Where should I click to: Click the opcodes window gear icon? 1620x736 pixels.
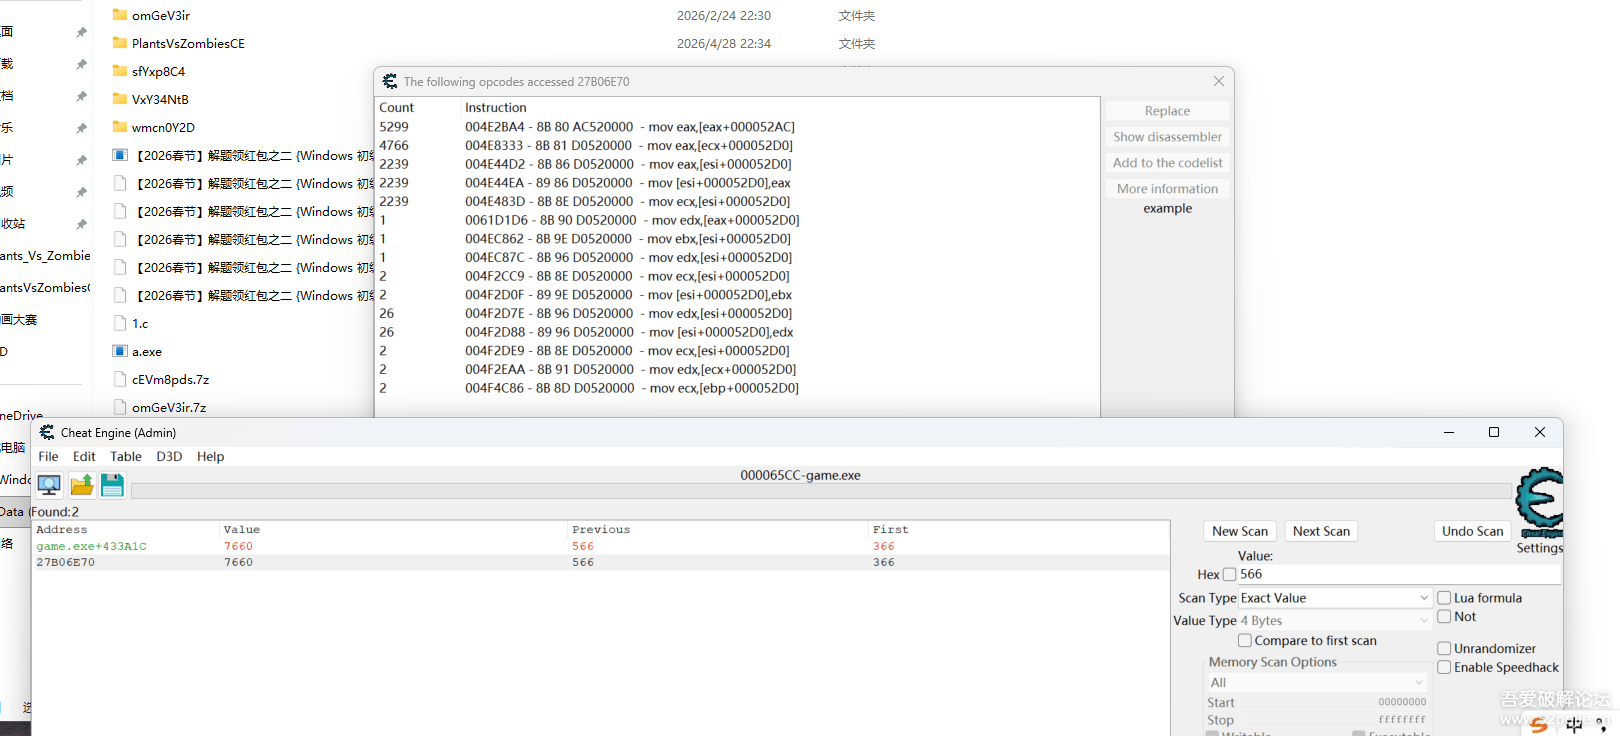pyautogui.click(x=390, y=81)
